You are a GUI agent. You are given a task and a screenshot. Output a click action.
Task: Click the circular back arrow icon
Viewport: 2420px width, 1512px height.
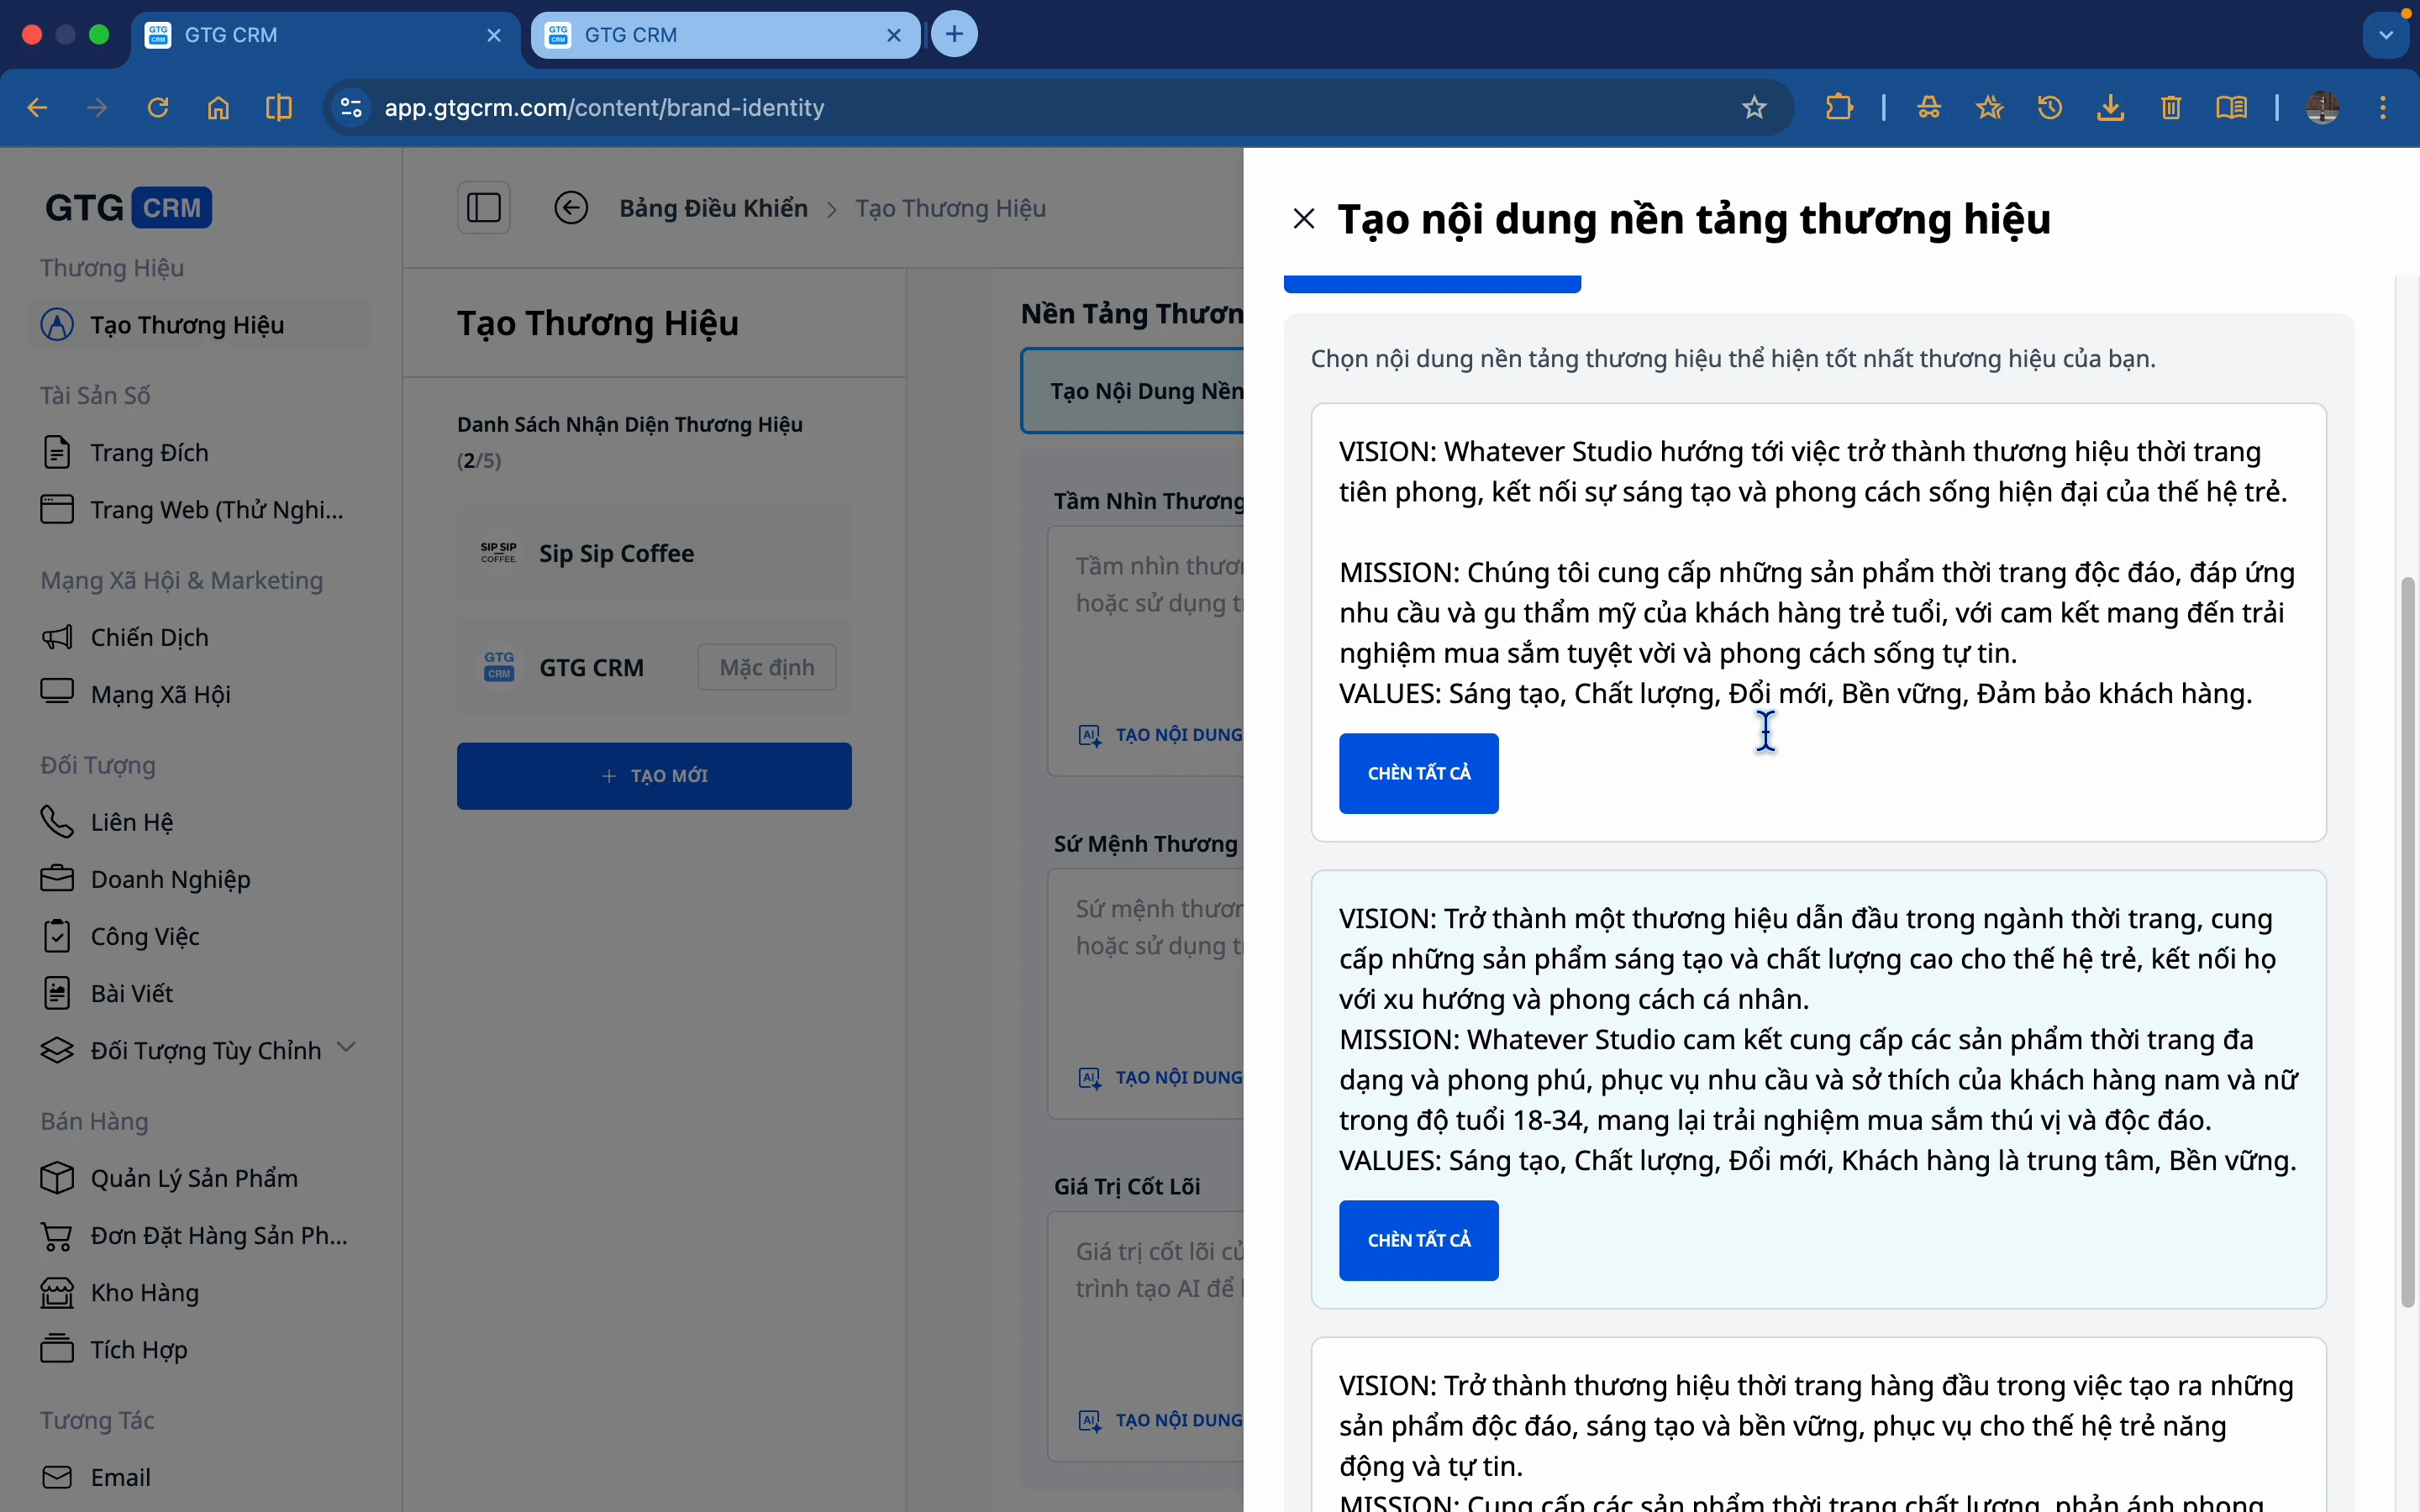tap(571, 208)
